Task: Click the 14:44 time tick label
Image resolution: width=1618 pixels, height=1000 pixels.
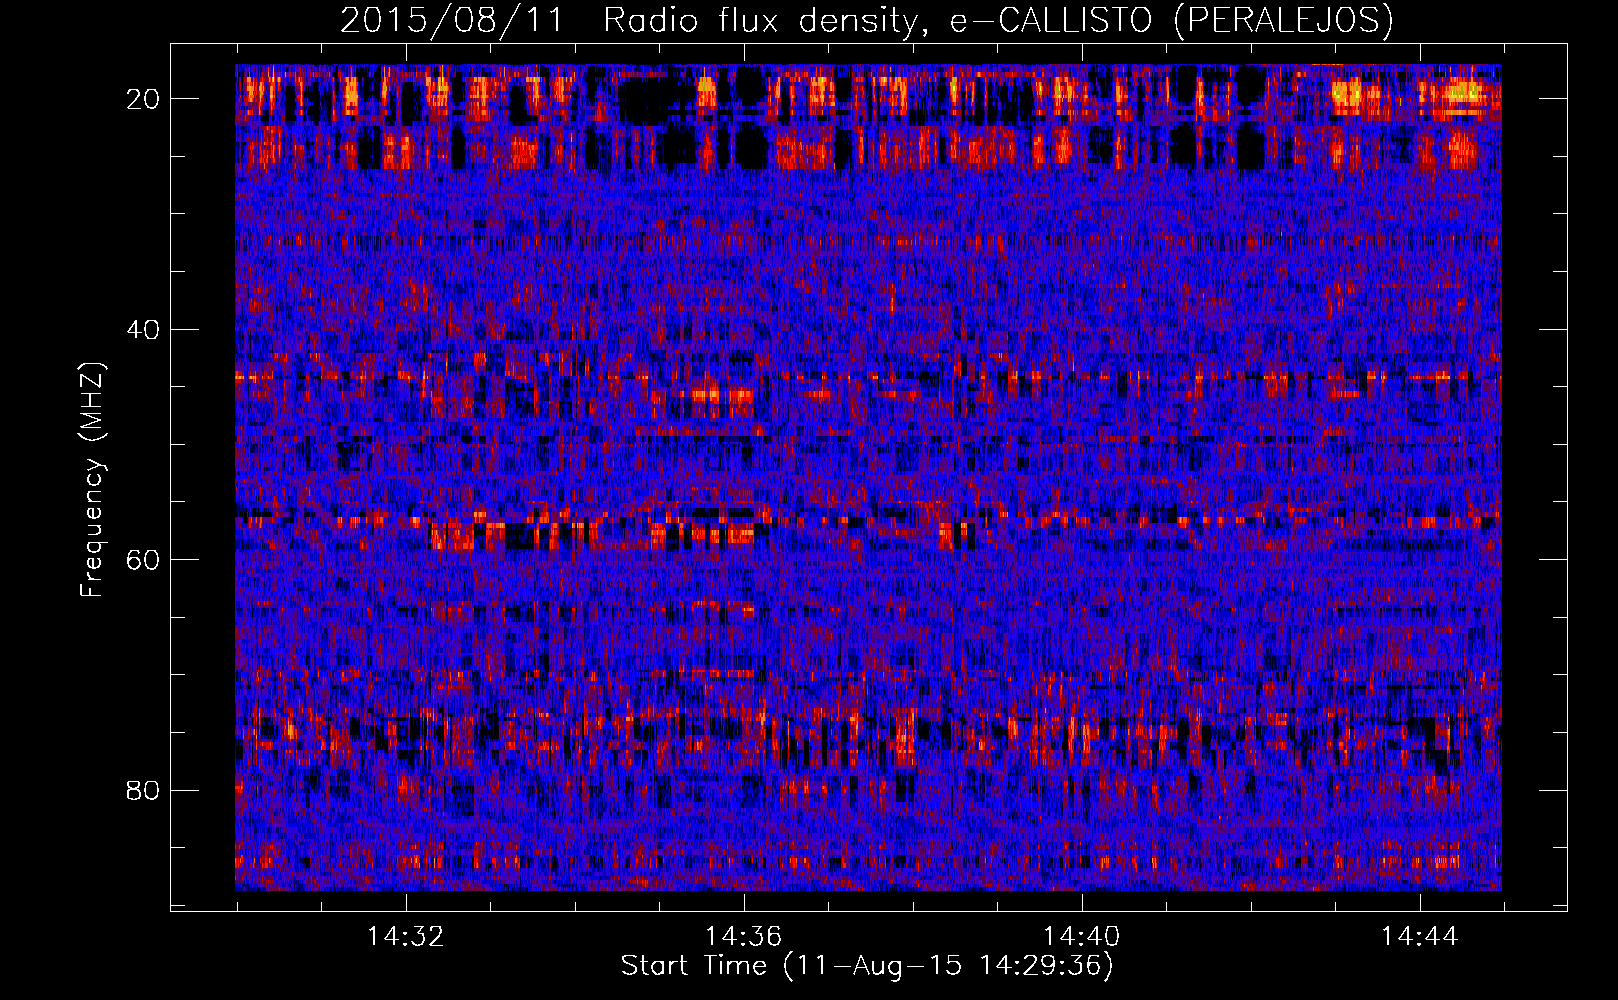Action: (x=1419, y=937)
